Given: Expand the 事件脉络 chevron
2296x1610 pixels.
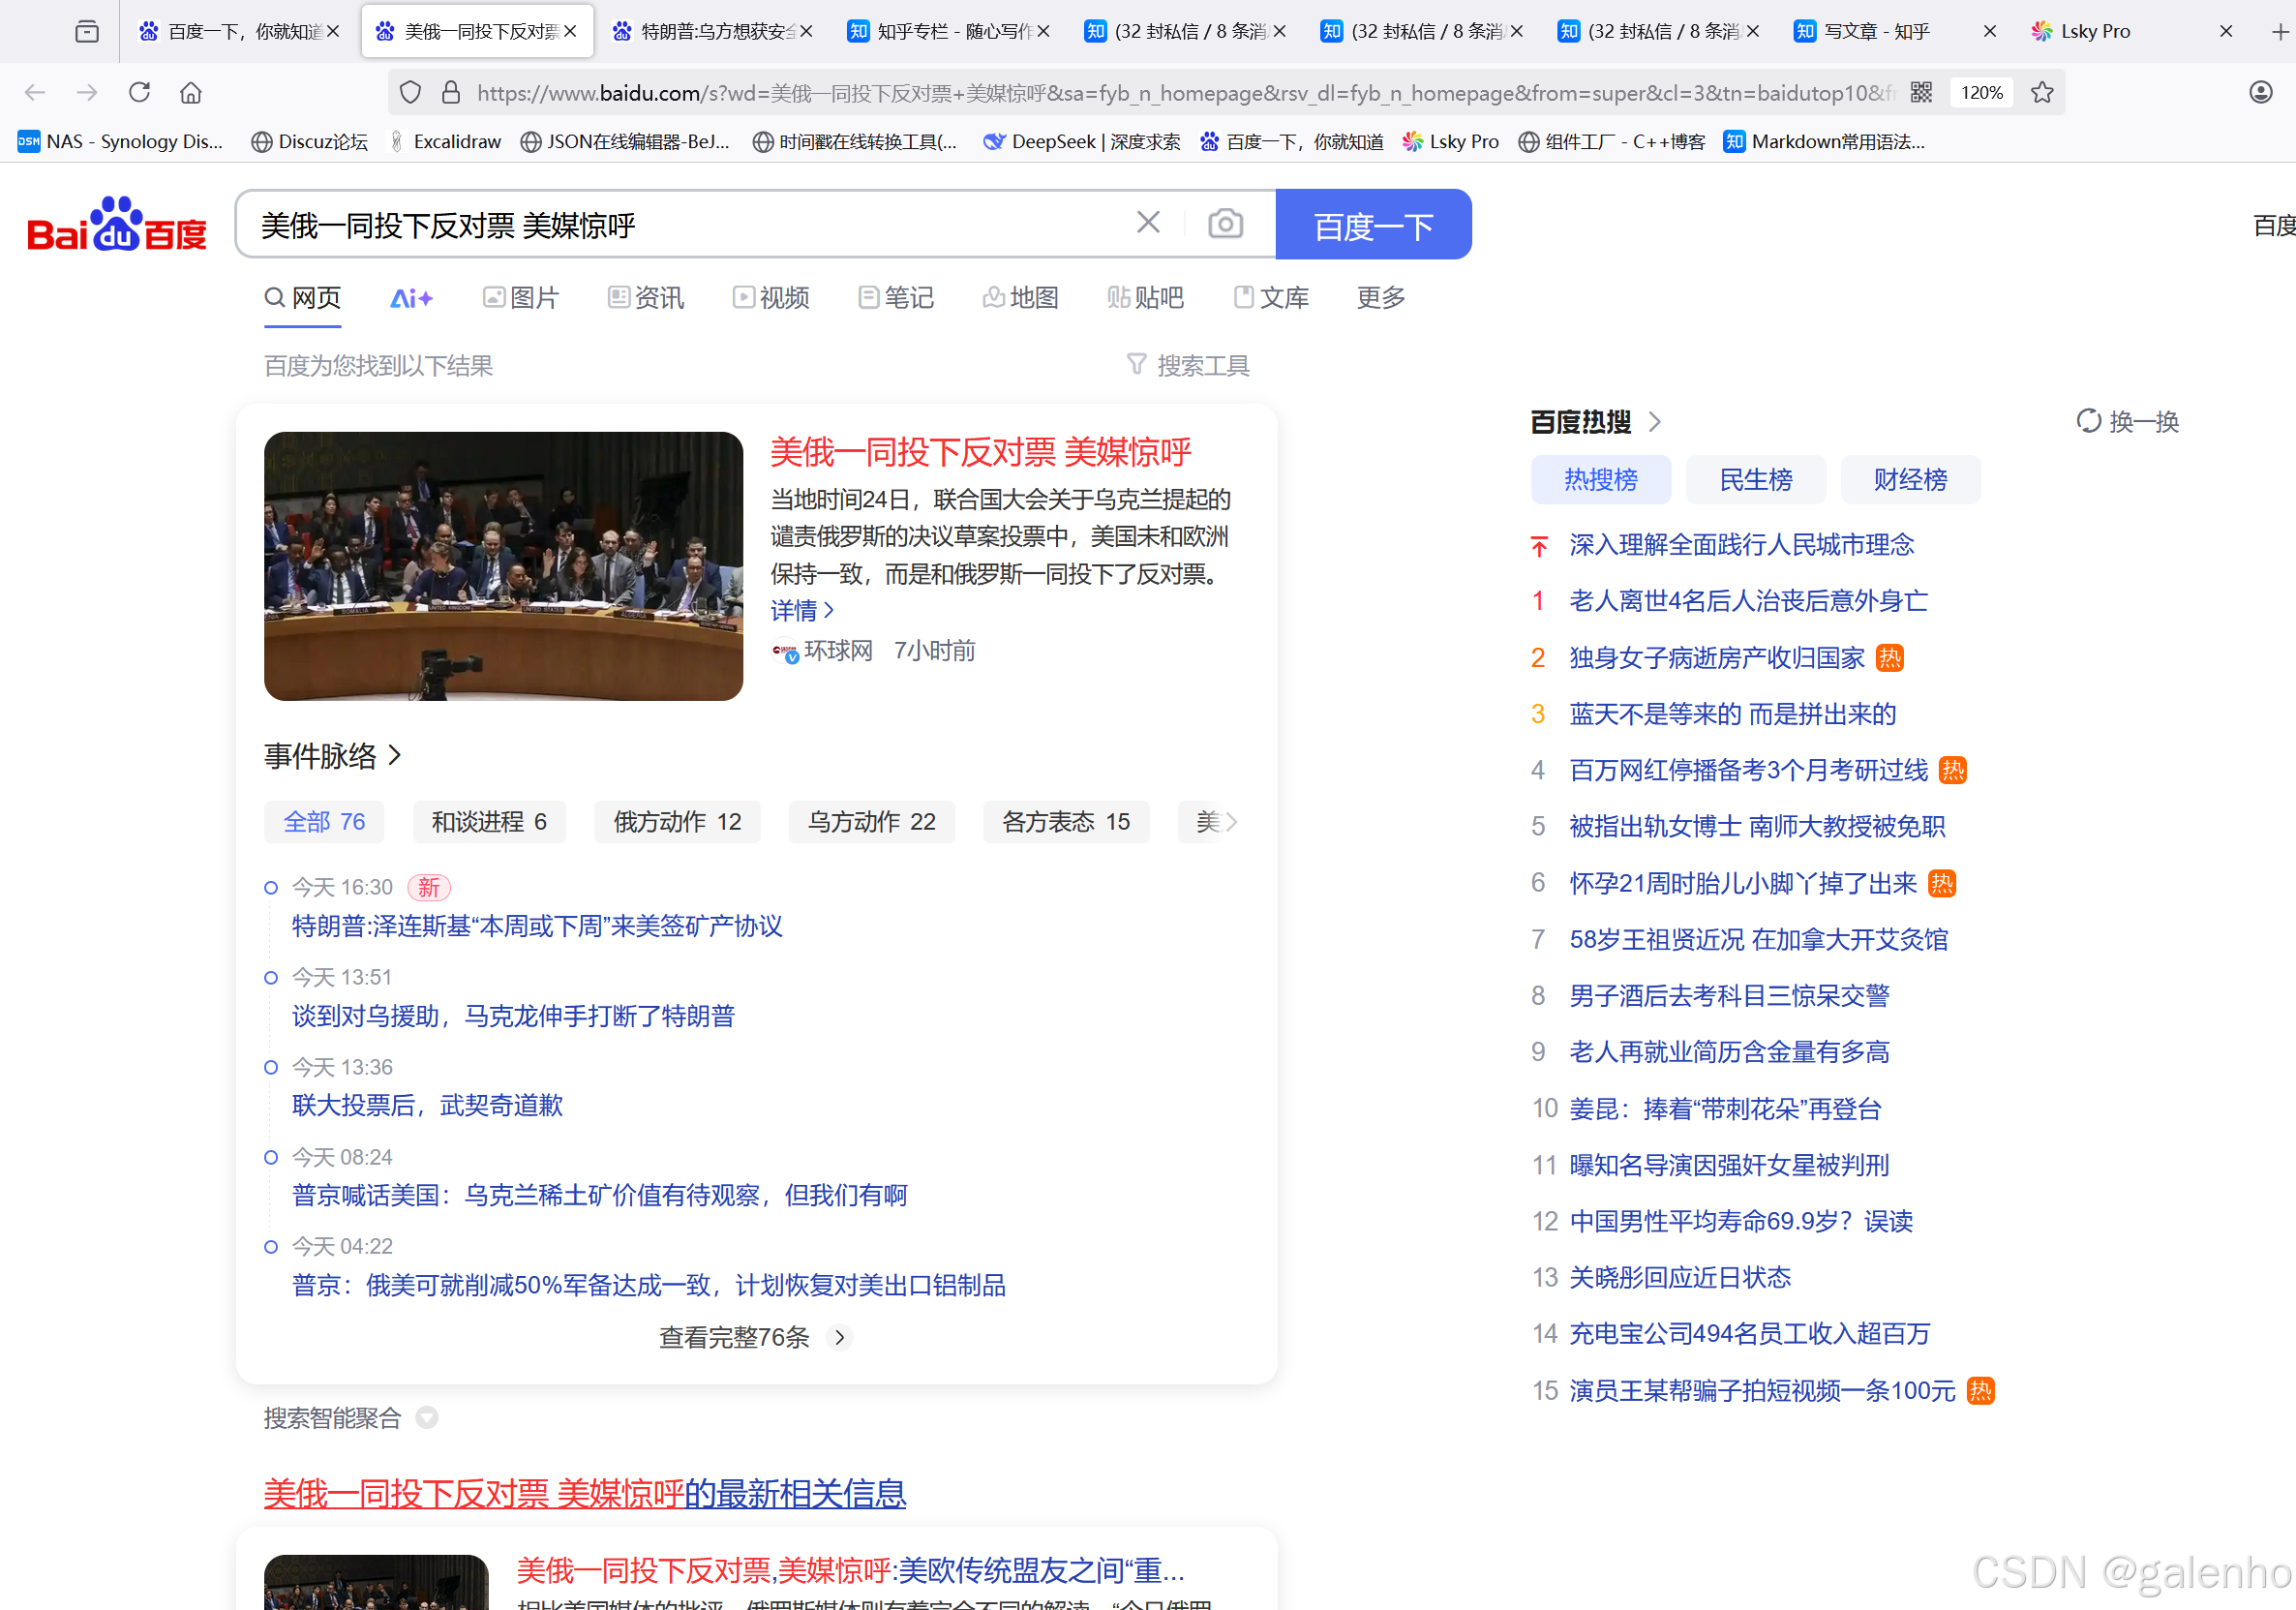Looking at the screenshot, I should pos(395,755).
